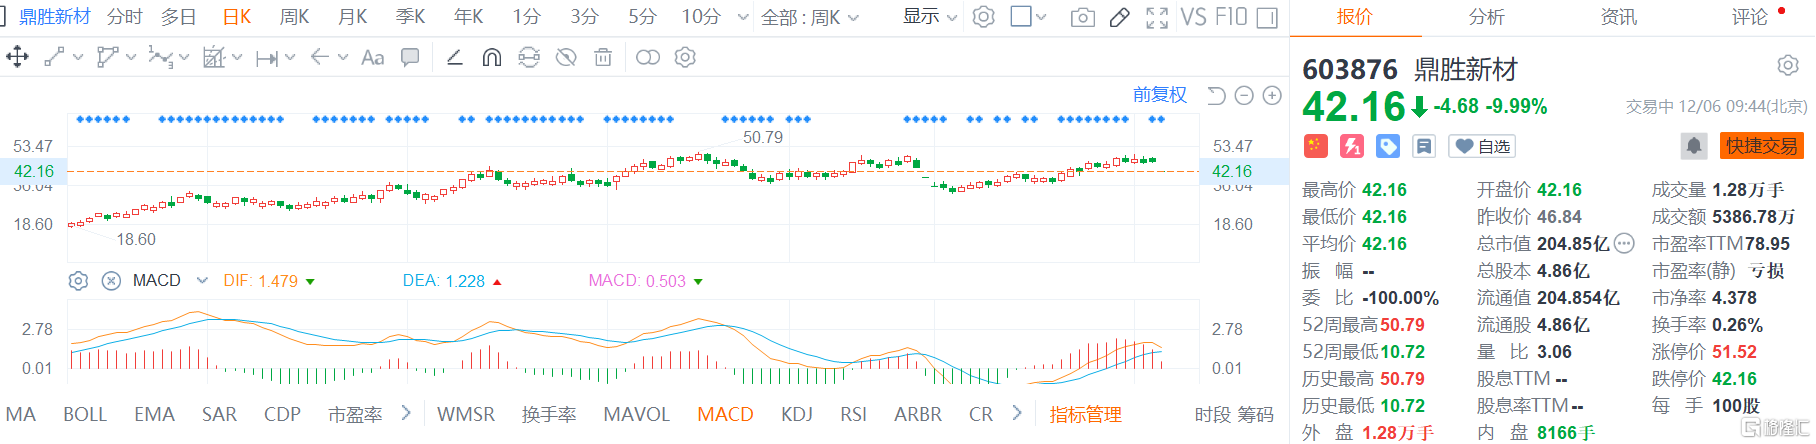Viewport: 1816px width, 444px height.
Task: Select the text annotation Aa tool
Action: [372, 57]
